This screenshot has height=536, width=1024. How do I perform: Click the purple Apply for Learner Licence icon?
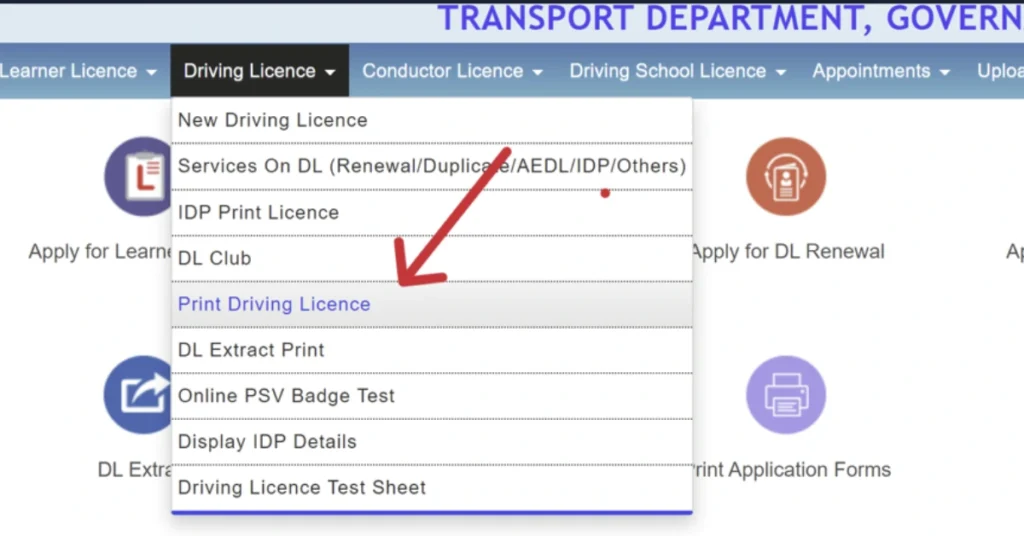click(x=140, y=177)
